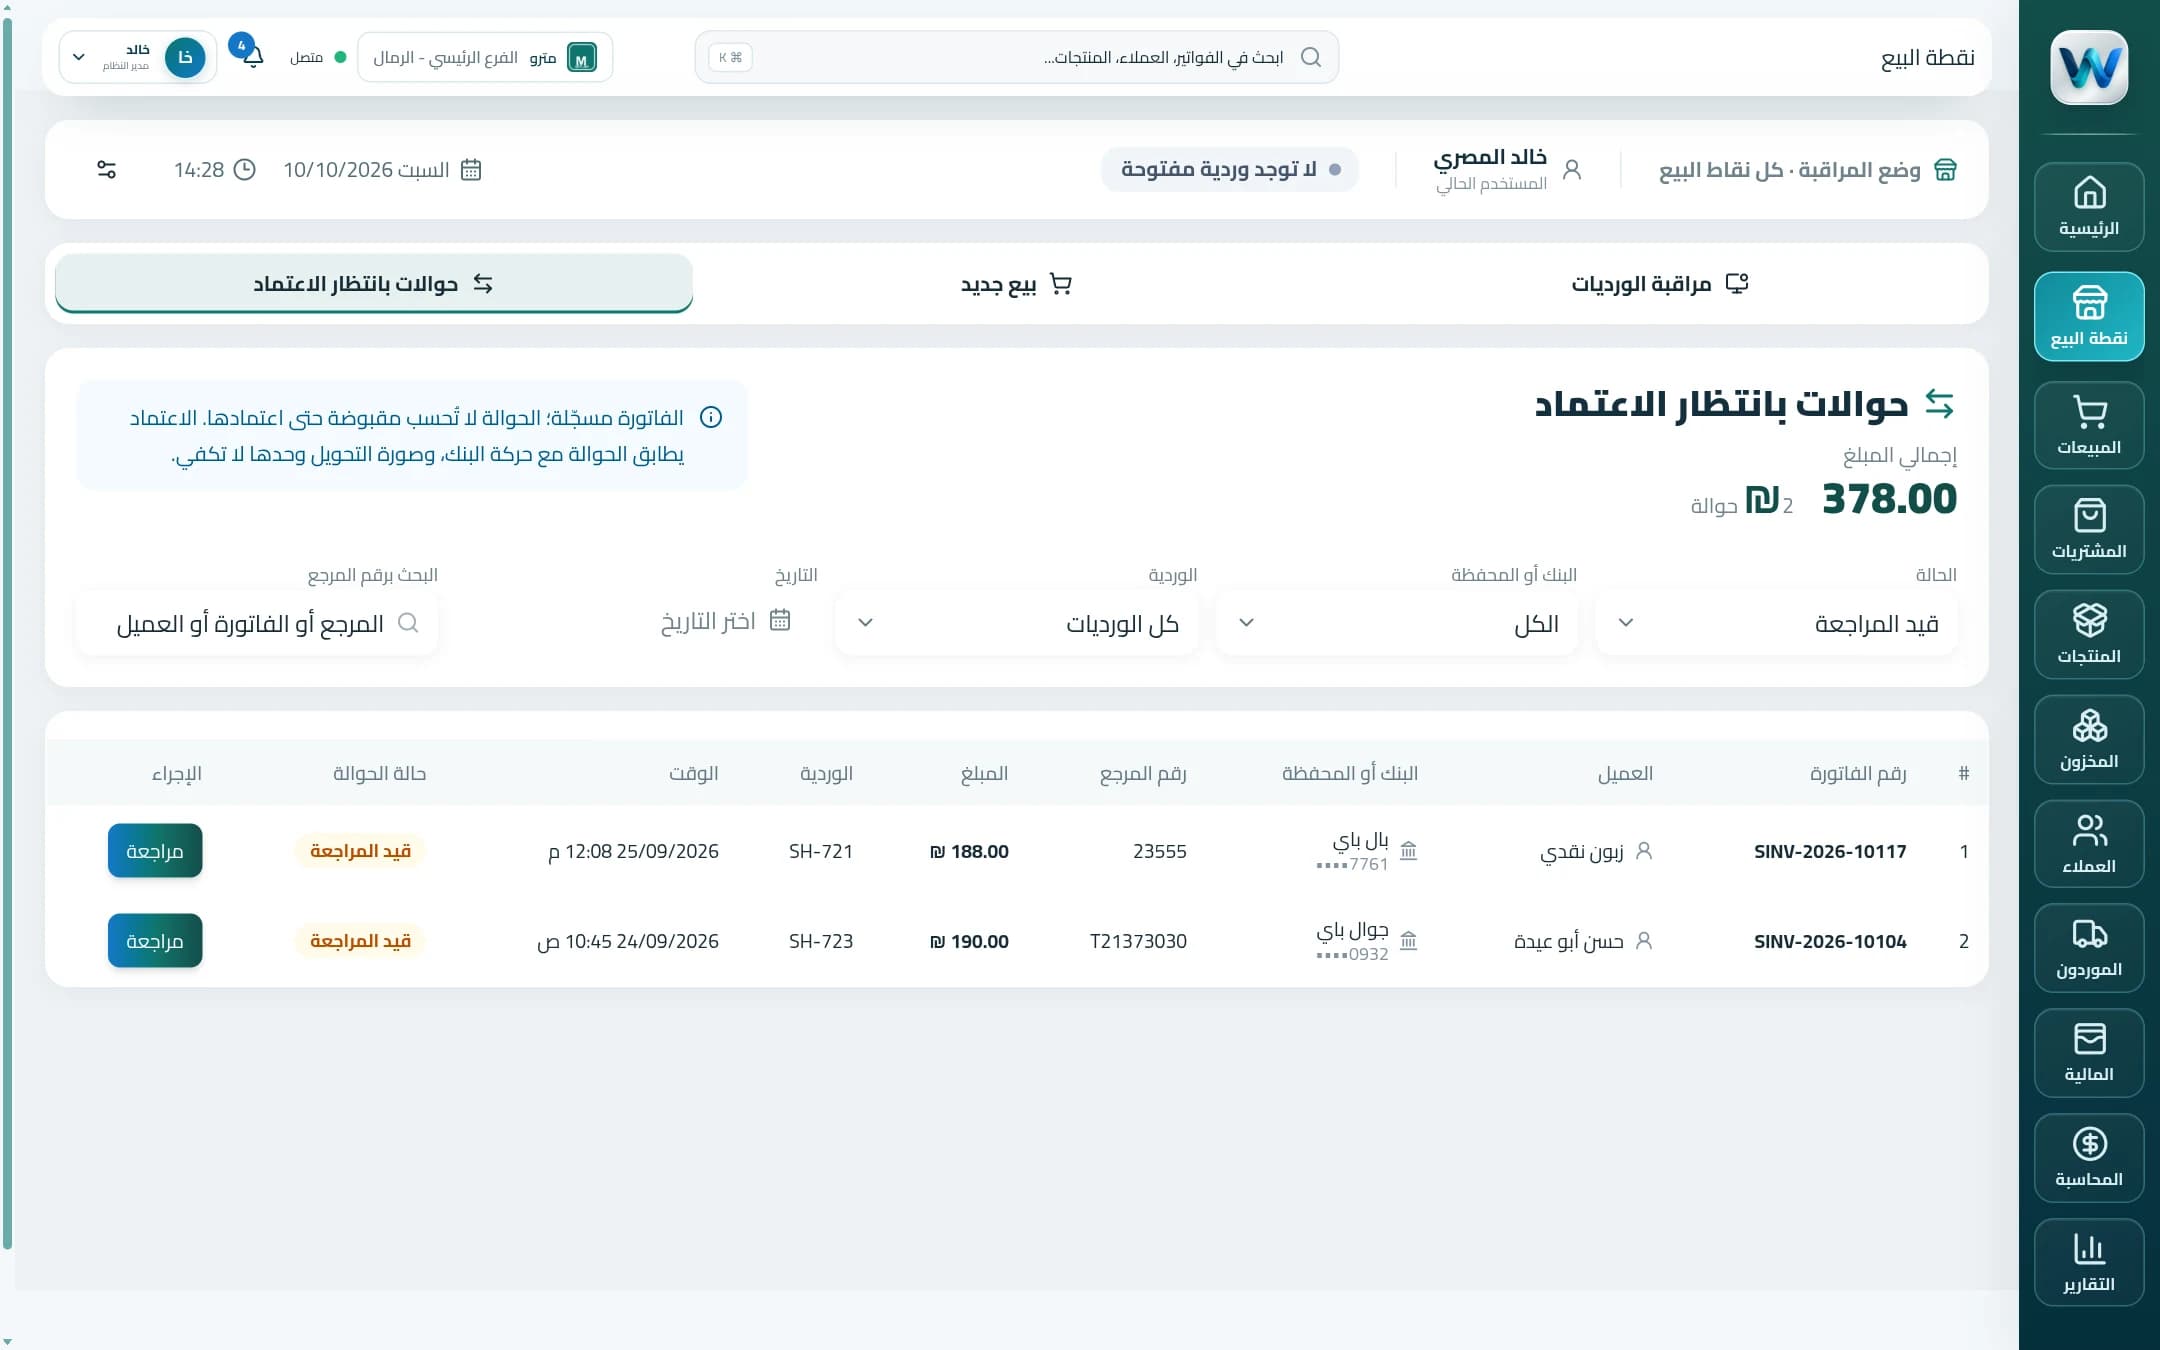
Task: Switch to مراقبة الورديات tab
Action: pos(1660,284)
